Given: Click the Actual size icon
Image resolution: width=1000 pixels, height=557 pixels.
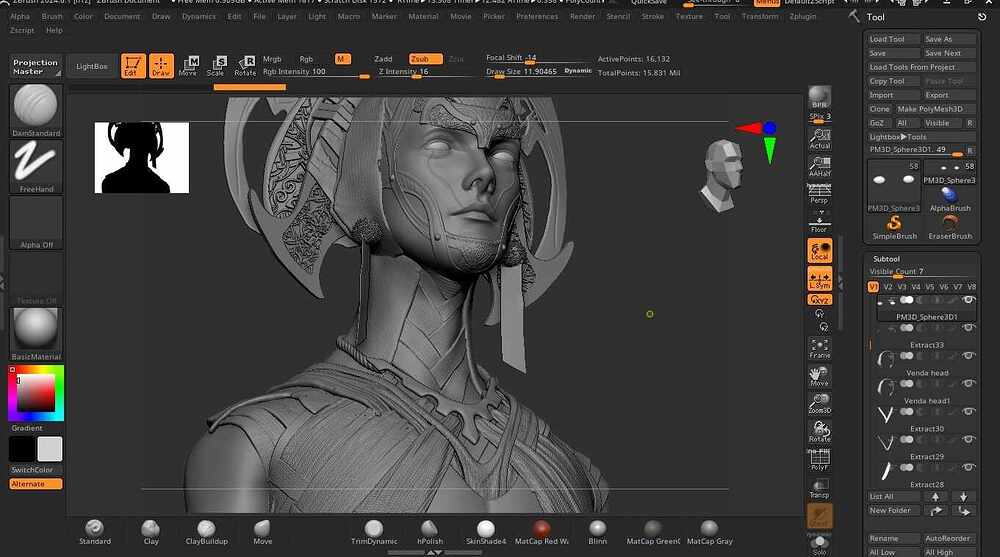Looking at the screenshot, I should tap(820, 138).
